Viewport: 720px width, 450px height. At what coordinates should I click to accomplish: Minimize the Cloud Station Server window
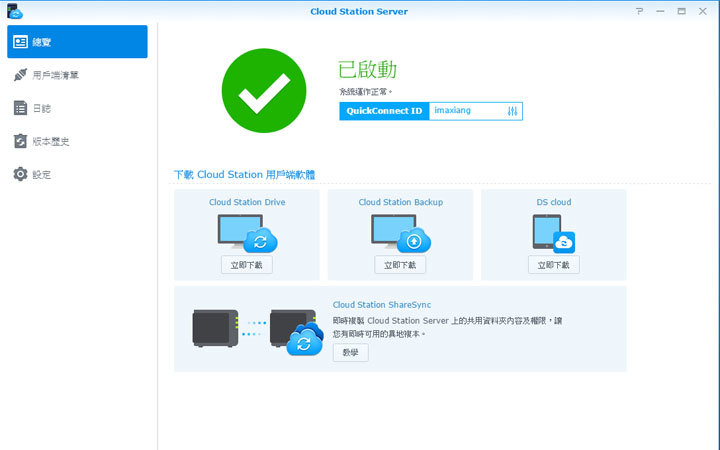(660, 11)
